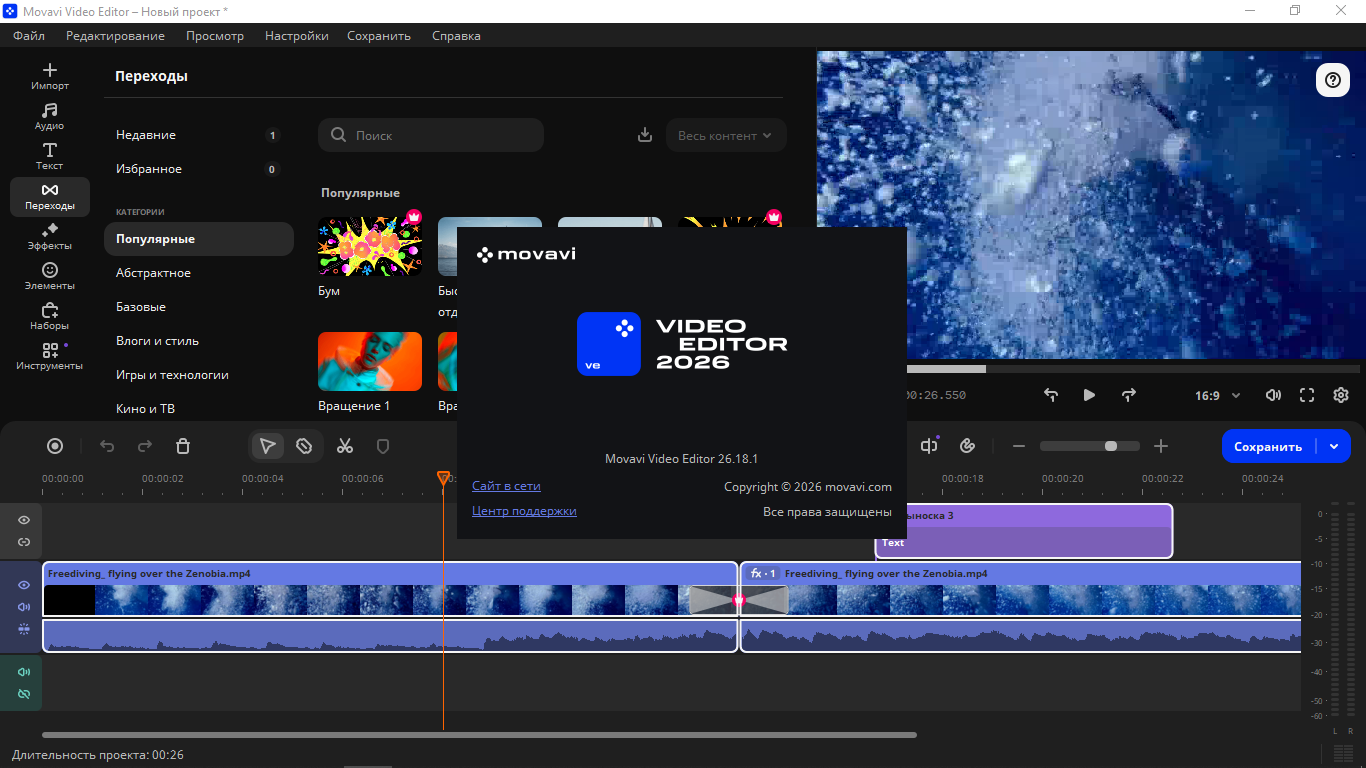1366x768 pixels.
Task: Mute the separate audio track
Action: coord(24,672)
